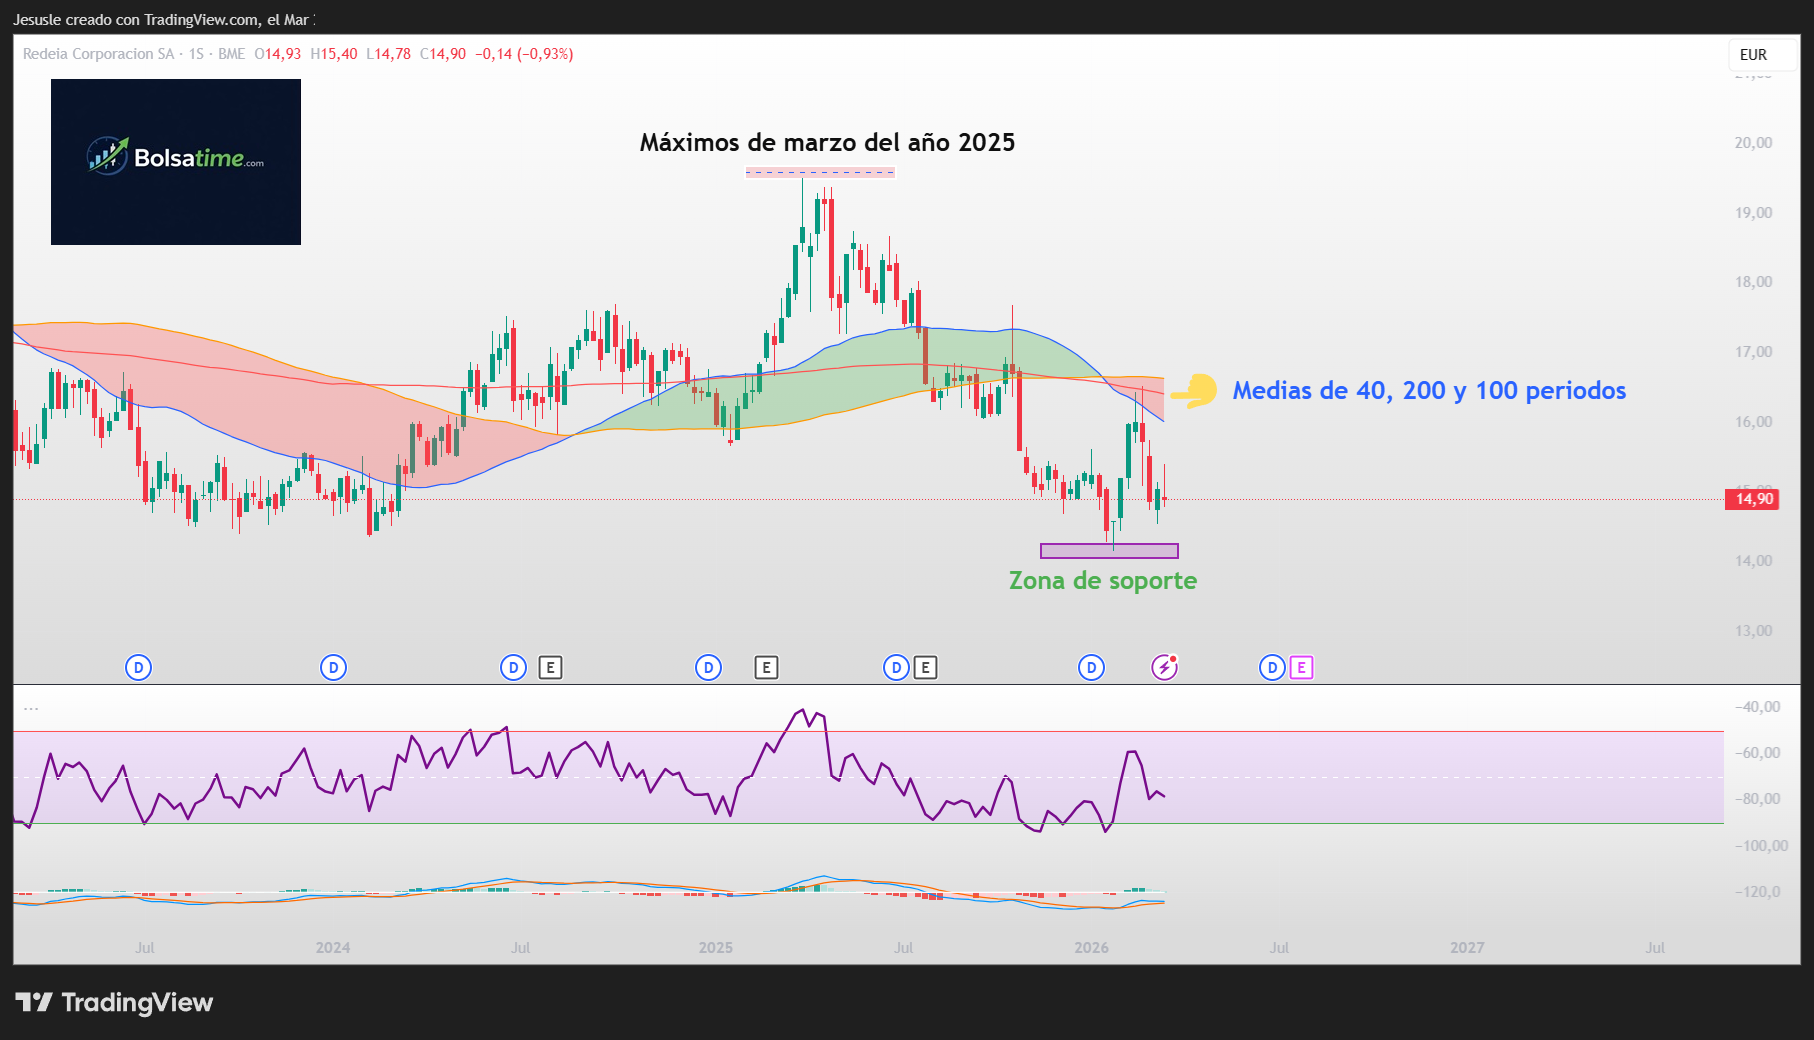Screen dimensions: 1814x1040
Task: Select the purple support zone rectangle
Action: (1109, 551)
